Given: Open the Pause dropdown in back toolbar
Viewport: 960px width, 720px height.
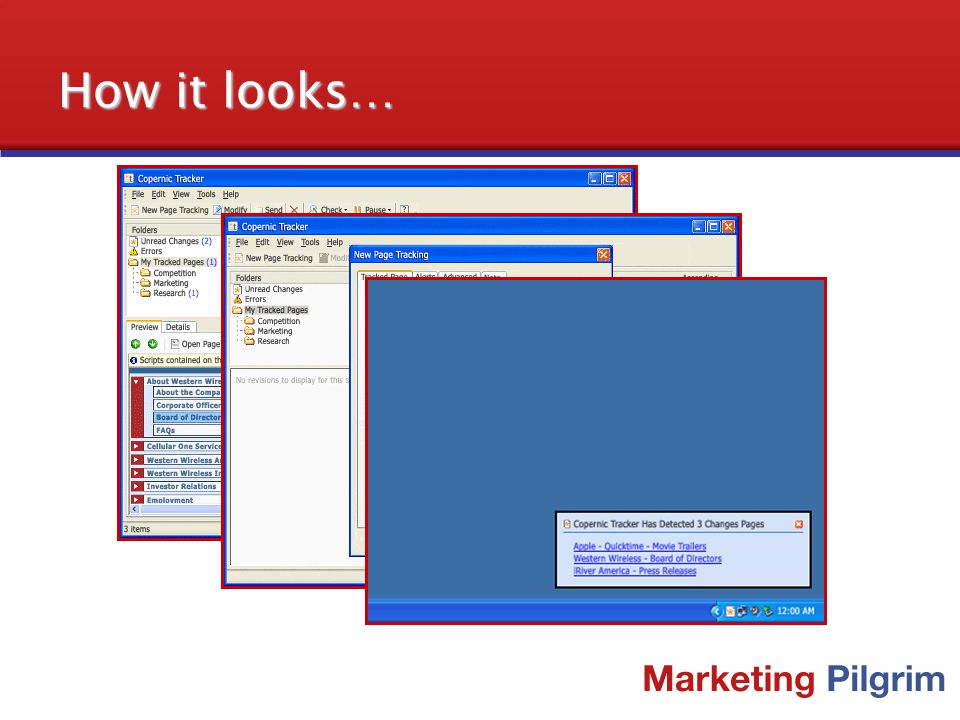Looking at the screenshot, I should [372, 210].
